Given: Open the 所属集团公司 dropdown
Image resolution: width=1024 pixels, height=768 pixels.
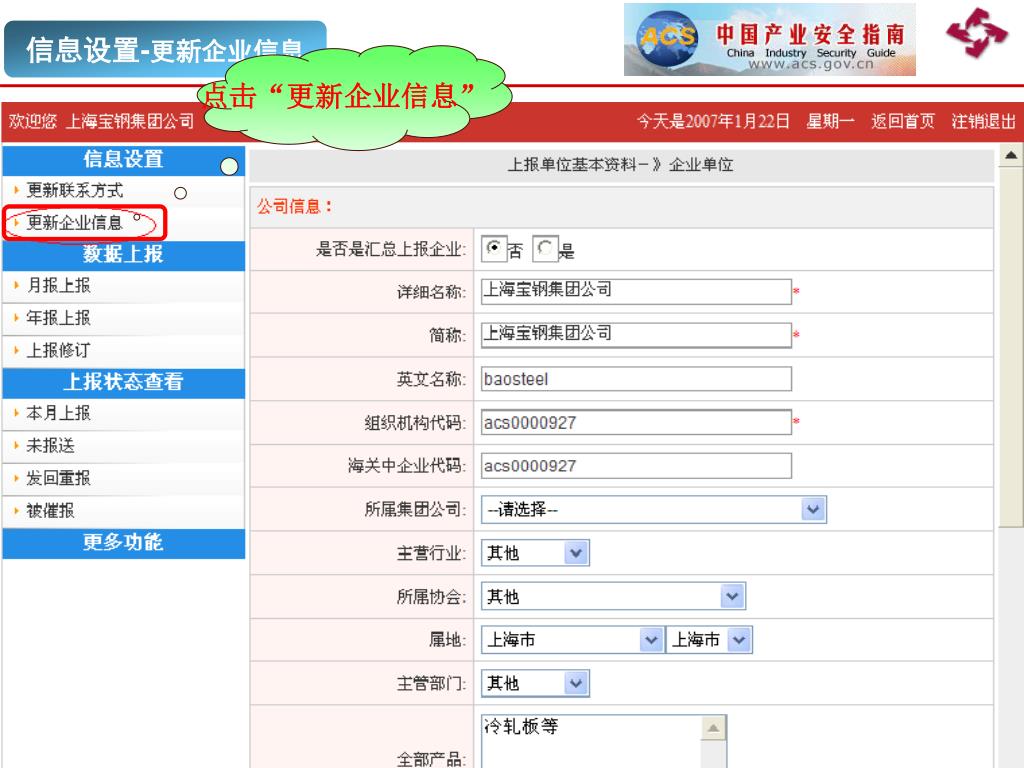Looking at the screenshot, I should pyautogui.click(x=654, y=509).
